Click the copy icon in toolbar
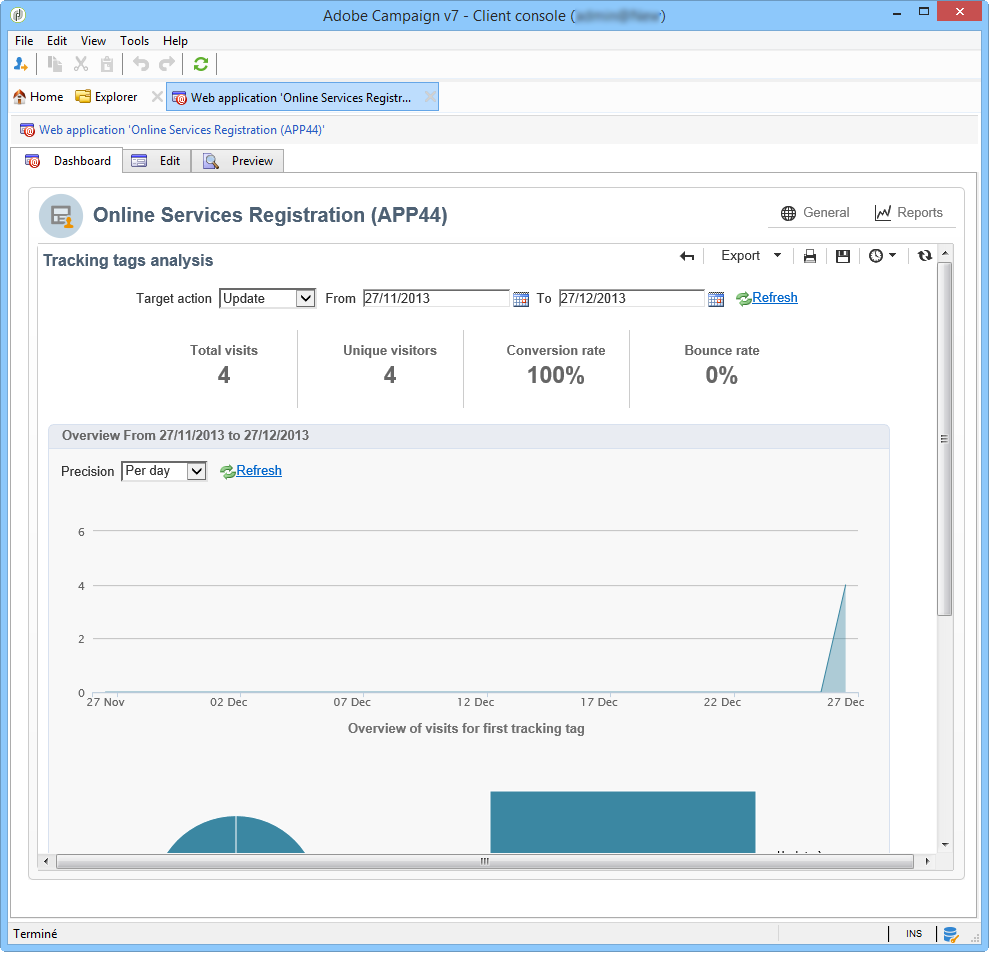Image resolution: width=1007 pixels, height=975 pixels. [55, 64]
